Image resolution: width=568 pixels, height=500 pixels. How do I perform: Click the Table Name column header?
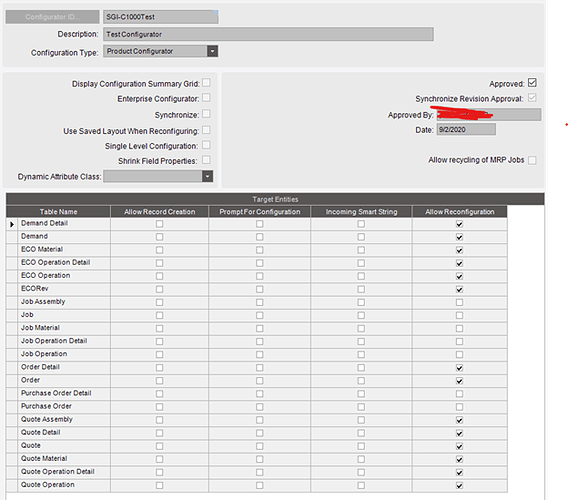tap(58, 212)
